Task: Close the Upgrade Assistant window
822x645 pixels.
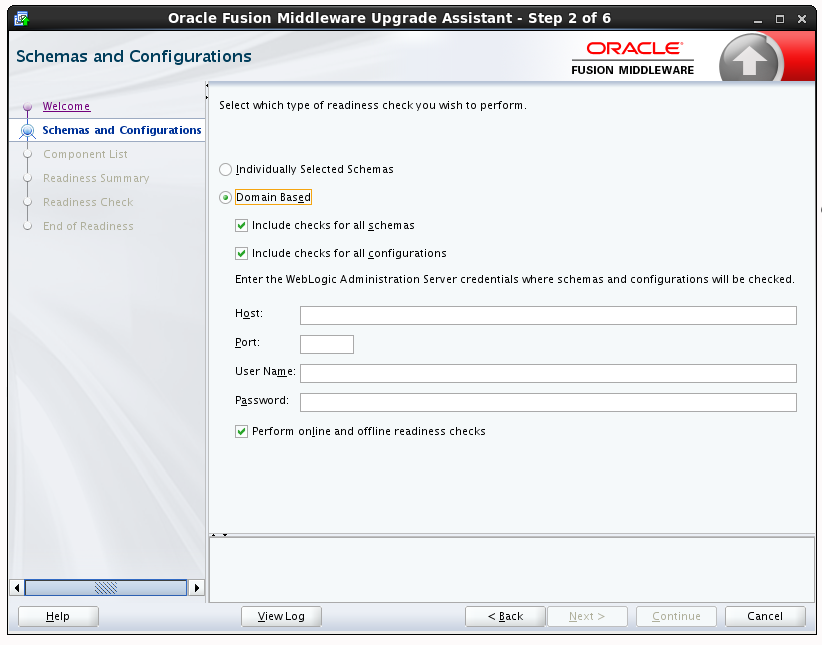Action: 802,19
